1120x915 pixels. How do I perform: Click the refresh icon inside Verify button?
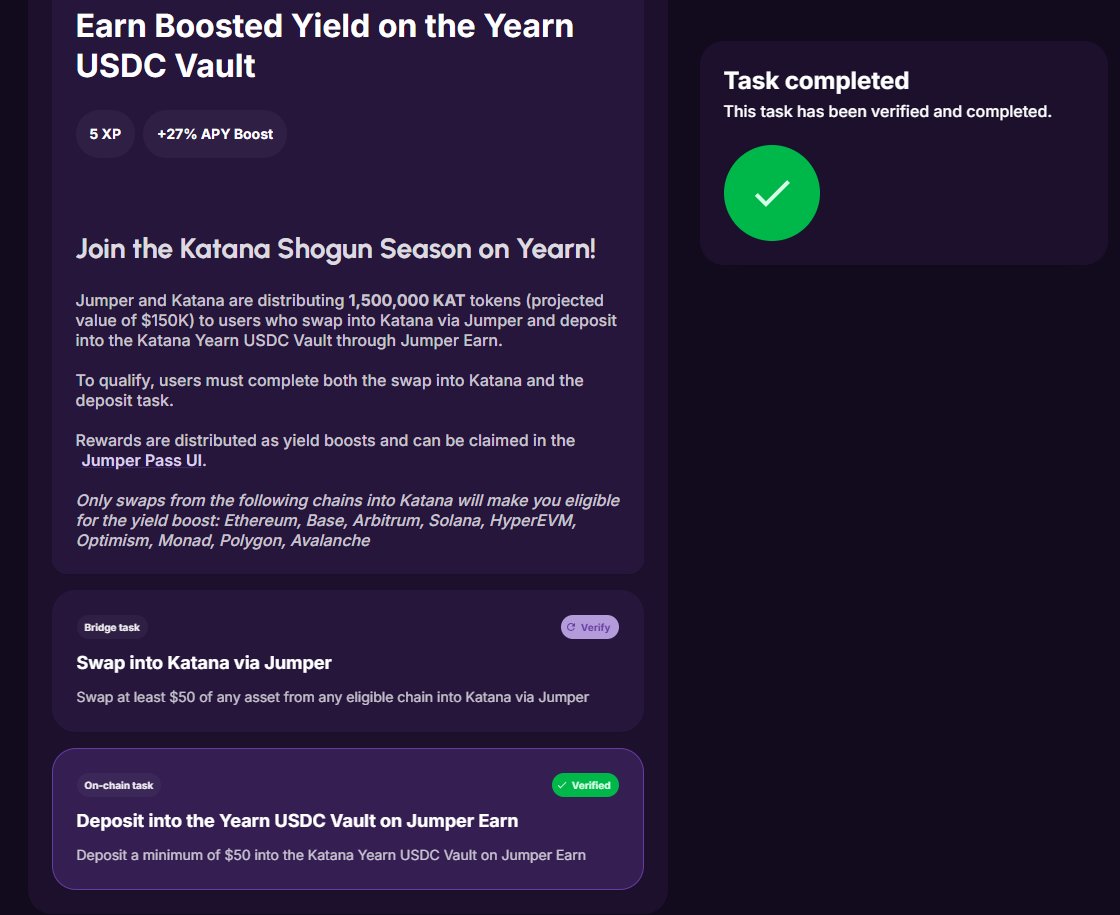click(x=572, y=628)
